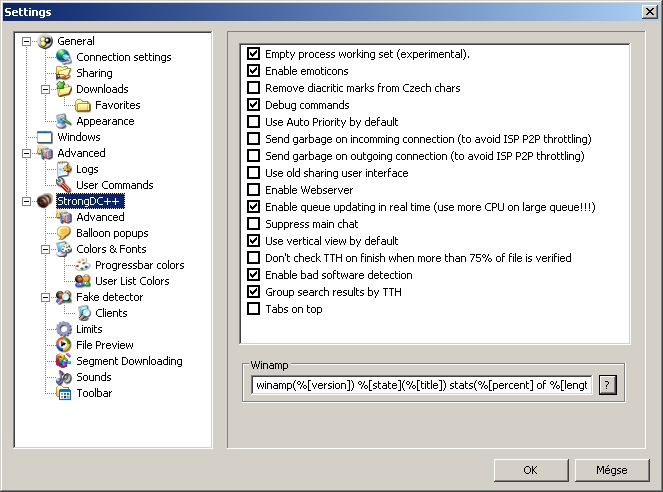The height and width of the screenshot is (492, 663).
Task: Select the Limits tree item
Action: tap(89, 329)
